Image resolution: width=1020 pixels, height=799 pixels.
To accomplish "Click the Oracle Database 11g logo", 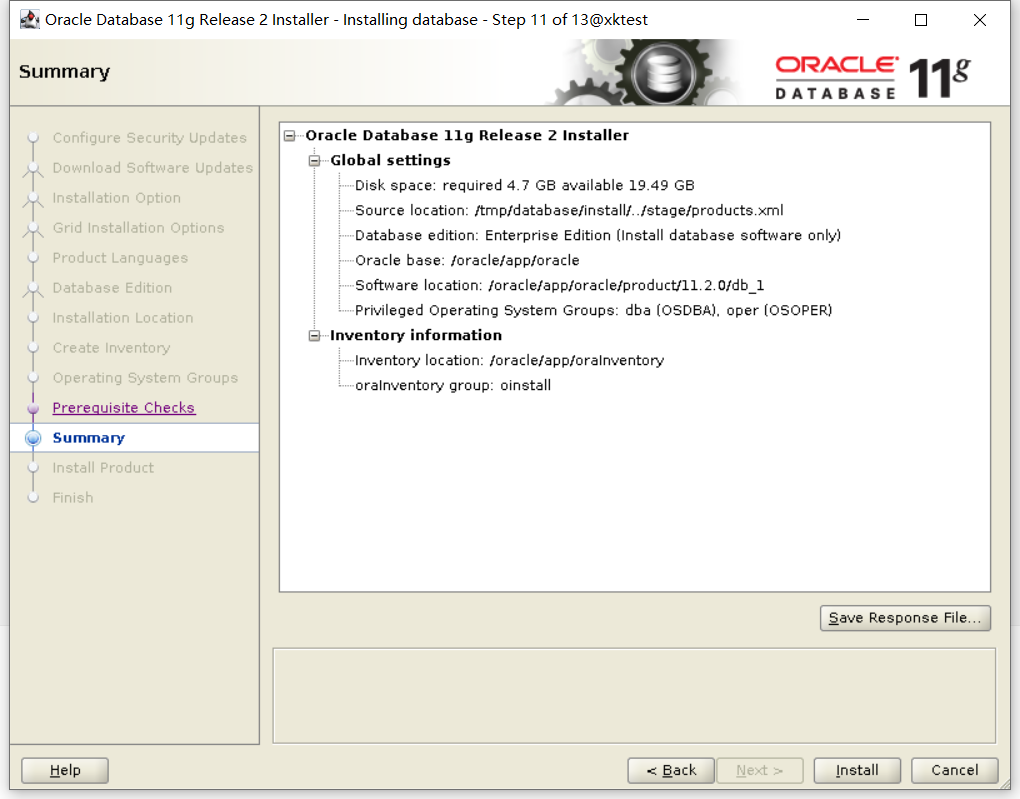I will (x=873, y=77).
